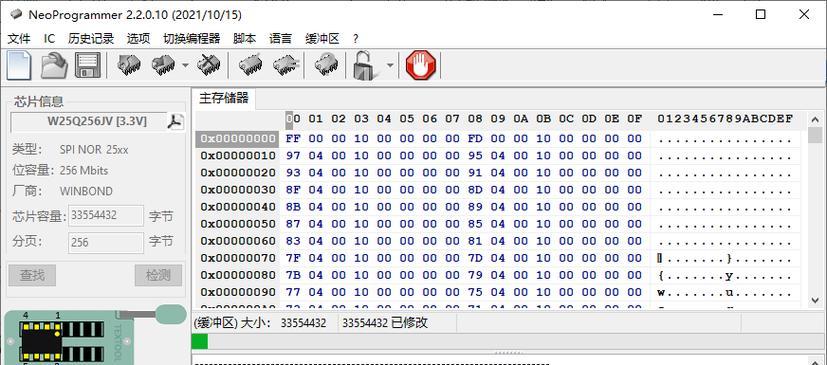Expand the dropdown arrow next to Write IC

(x=185, y=65)
